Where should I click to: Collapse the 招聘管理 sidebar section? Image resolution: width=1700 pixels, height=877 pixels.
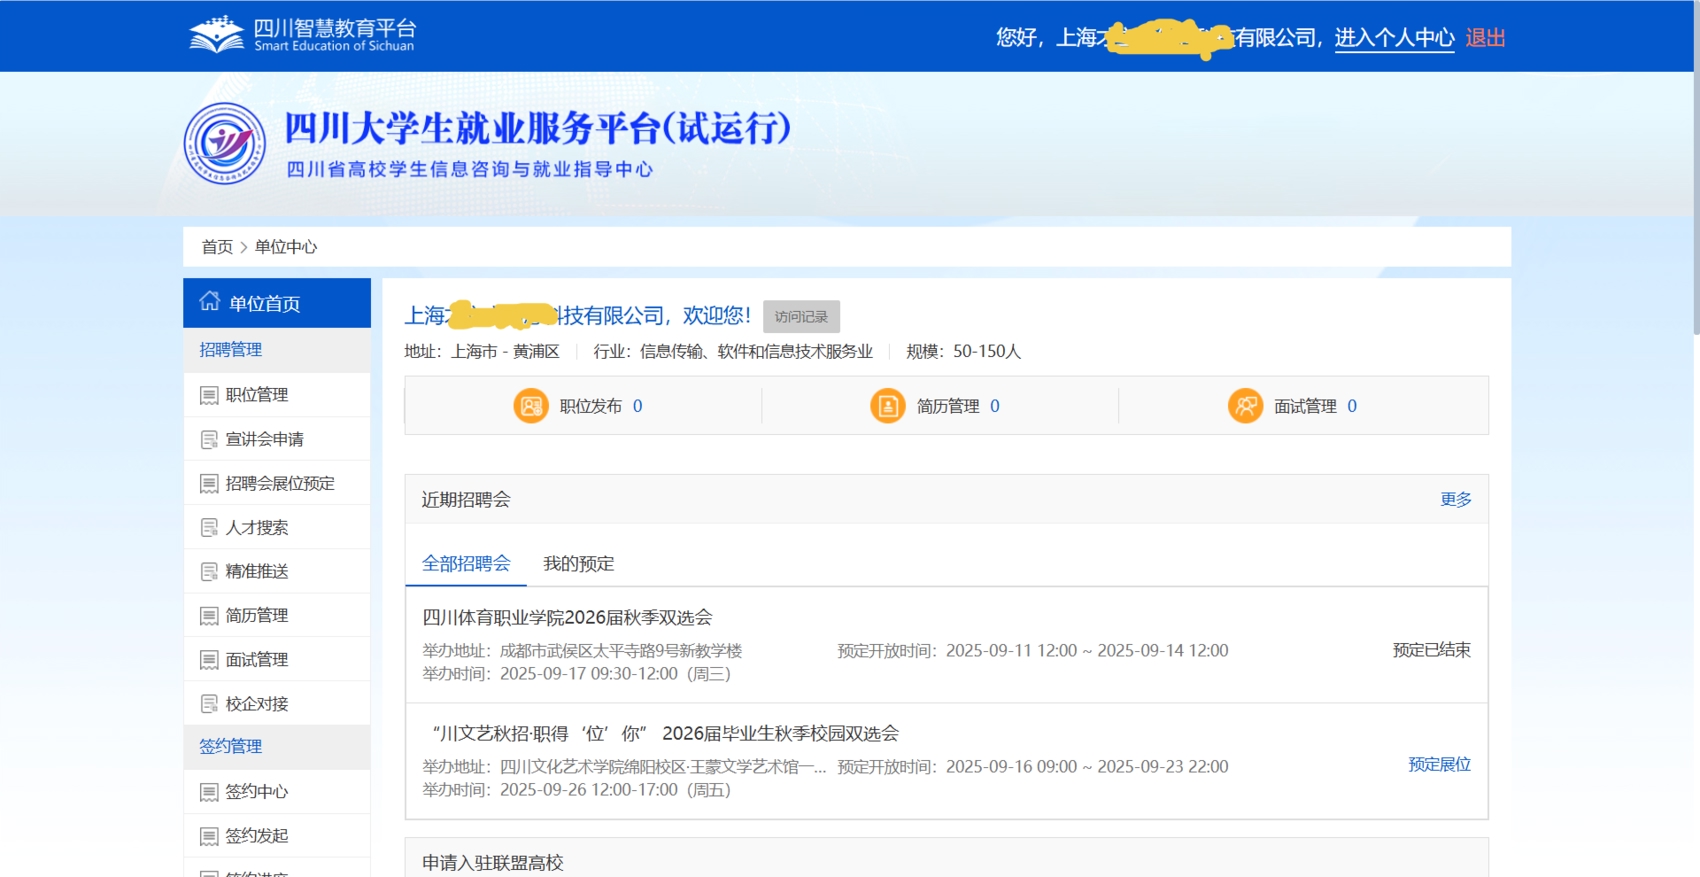(231, 349)
